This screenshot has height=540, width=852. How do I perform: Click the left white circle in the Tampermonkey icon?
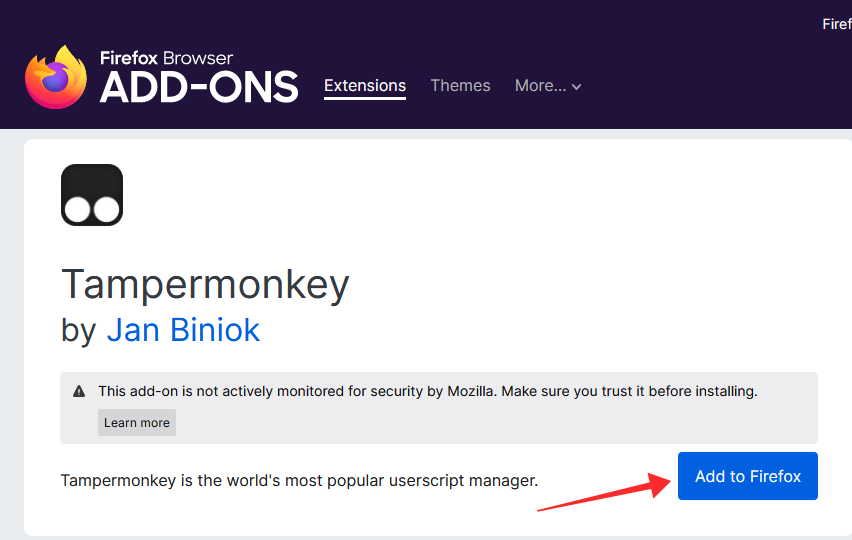point(77,209)
